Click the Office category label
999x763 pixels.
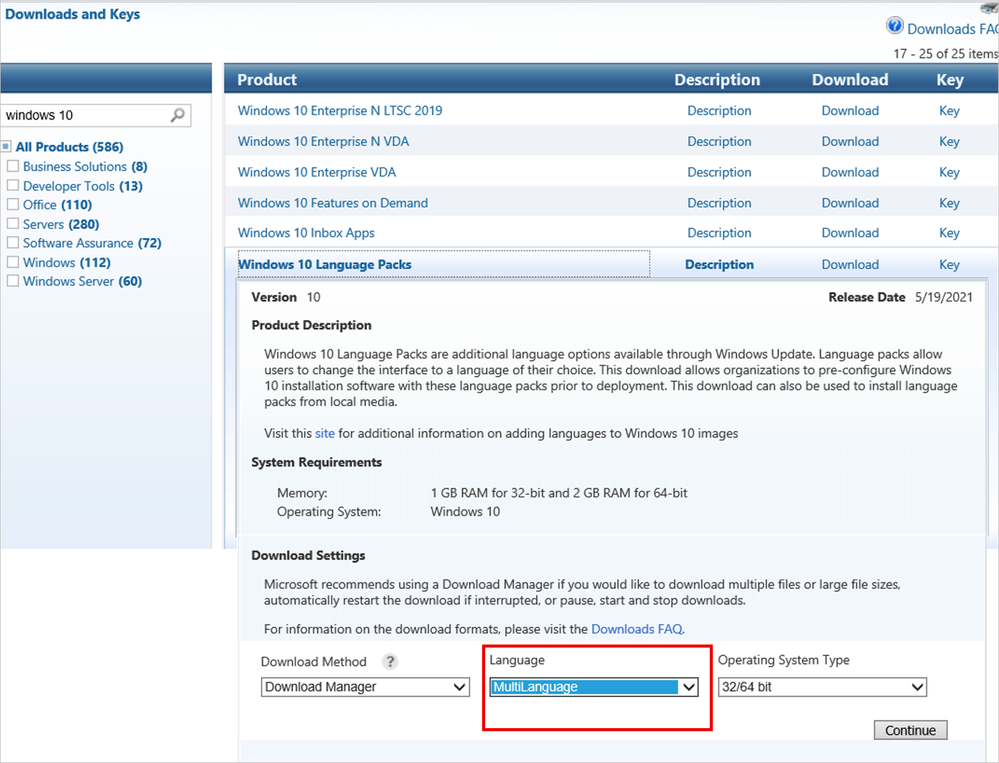(57, 205)
